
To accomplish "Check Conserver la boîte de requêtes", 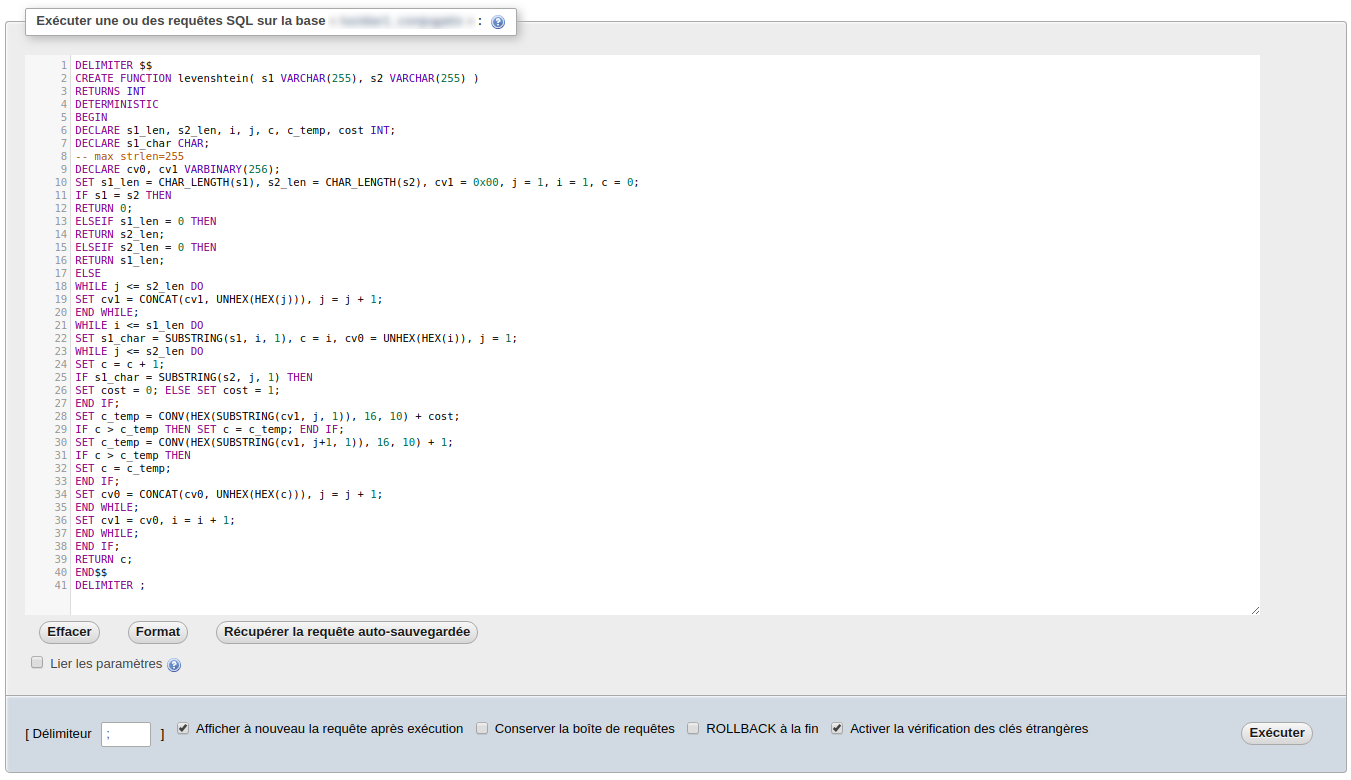I will [x=482, y=728].
